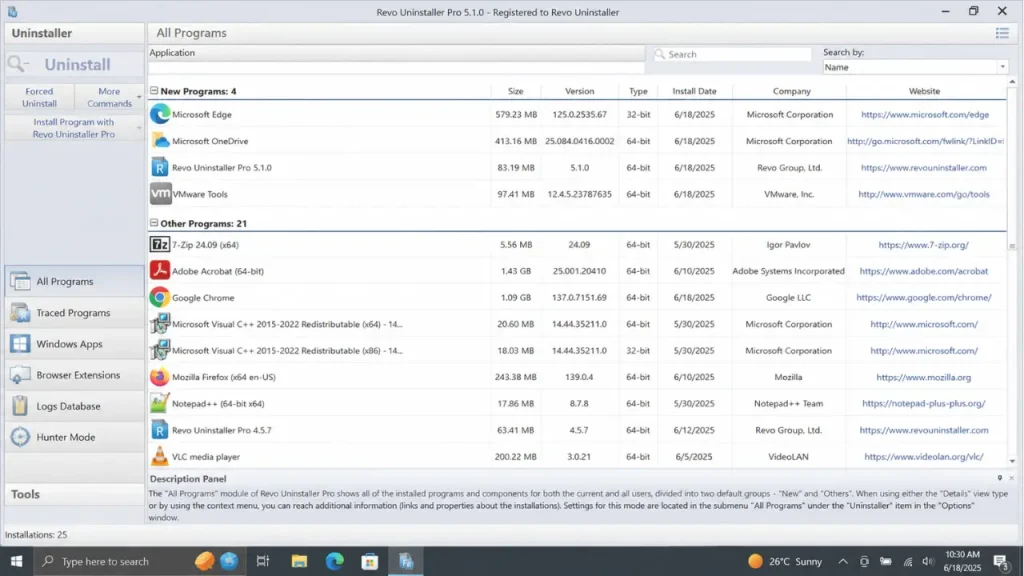The image size is (1024, 576).
Task: Click the program list scroll down arrow
Action: [1012, 461]
